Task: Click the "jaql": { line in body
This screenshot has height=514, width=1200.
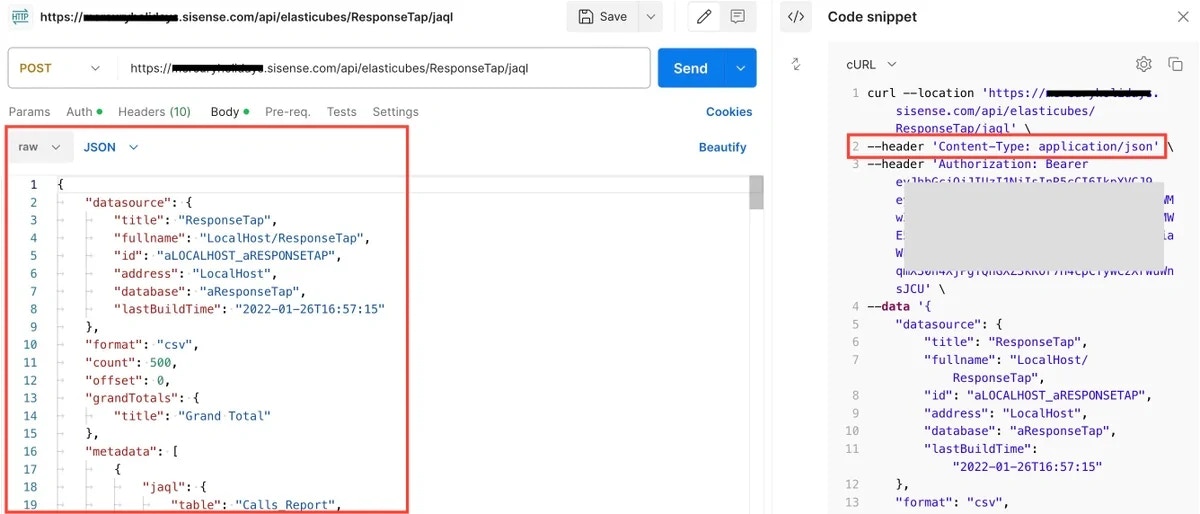Action: 175,487
